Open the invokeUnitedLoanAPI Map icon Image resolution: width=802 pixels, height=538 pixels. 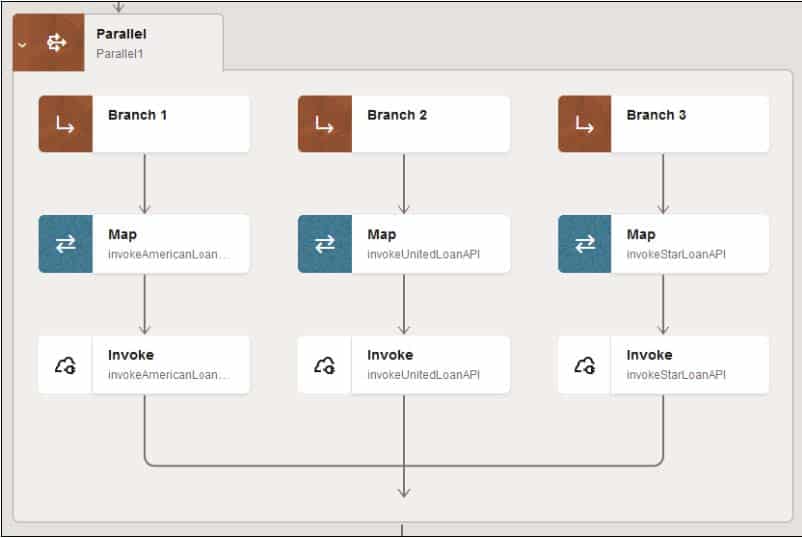pos(325,244)
